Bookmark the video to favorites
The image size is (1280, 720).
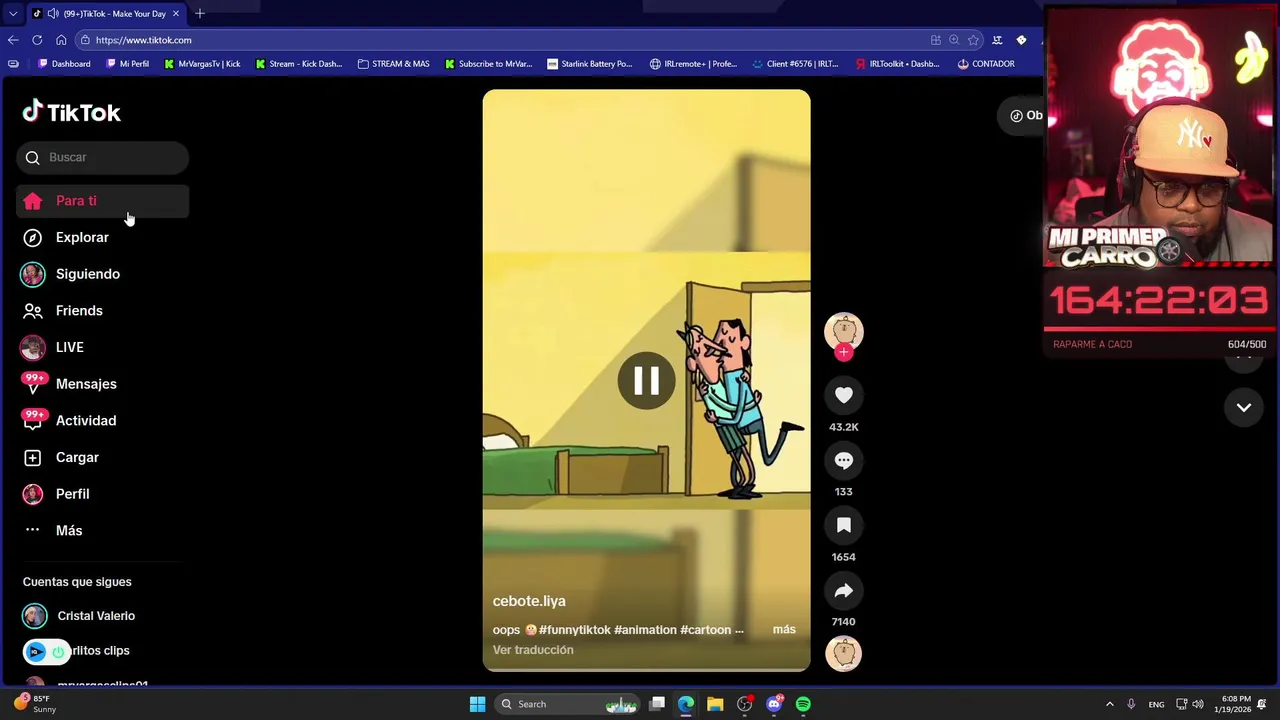[844, 525]
